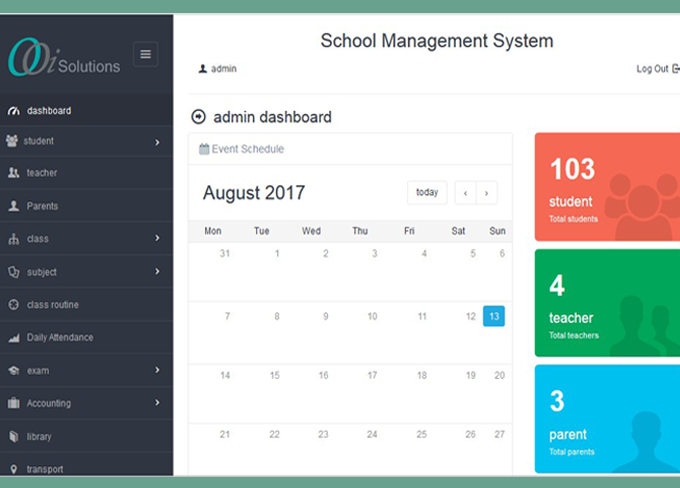Click the Log Out link
This screenshot has width=680, height=488.
point(657,69)
